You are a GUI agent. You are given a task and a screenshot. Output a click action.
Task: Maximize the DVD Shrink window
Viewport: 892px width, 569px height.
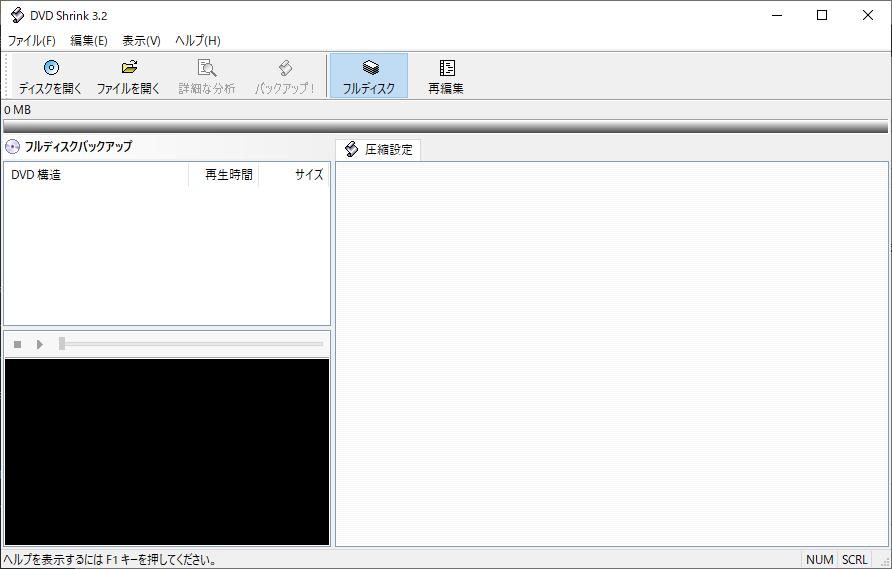click(822, 15)
